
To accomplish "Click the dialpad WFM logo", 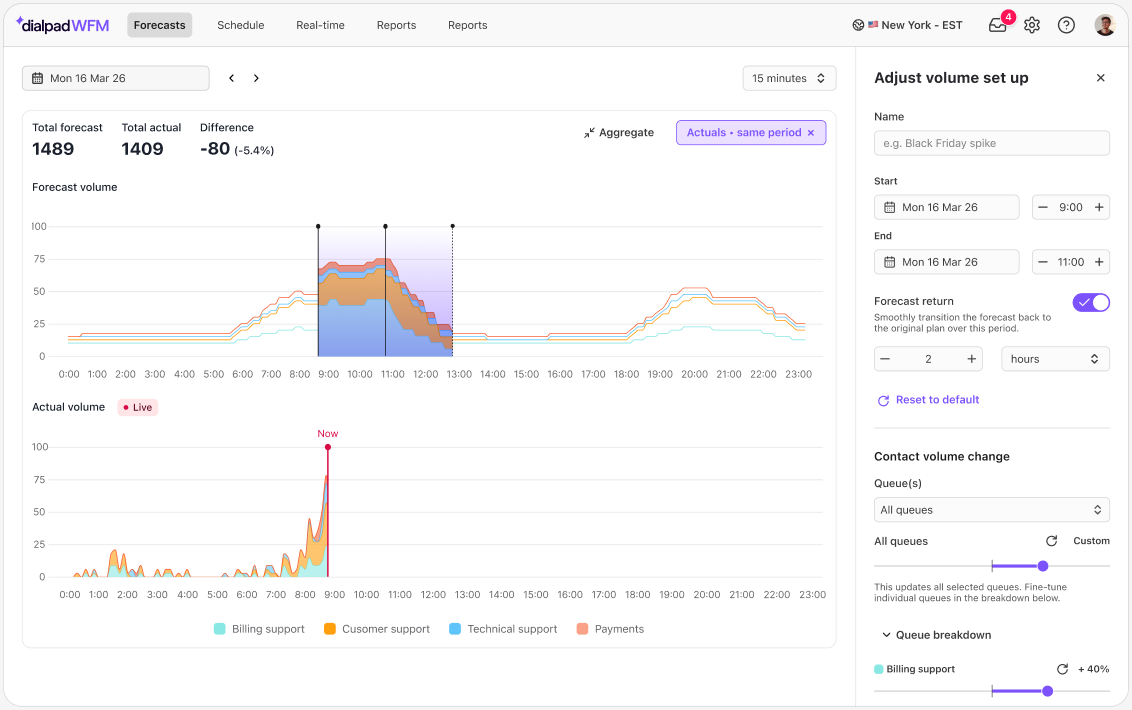I will point(63,25).
